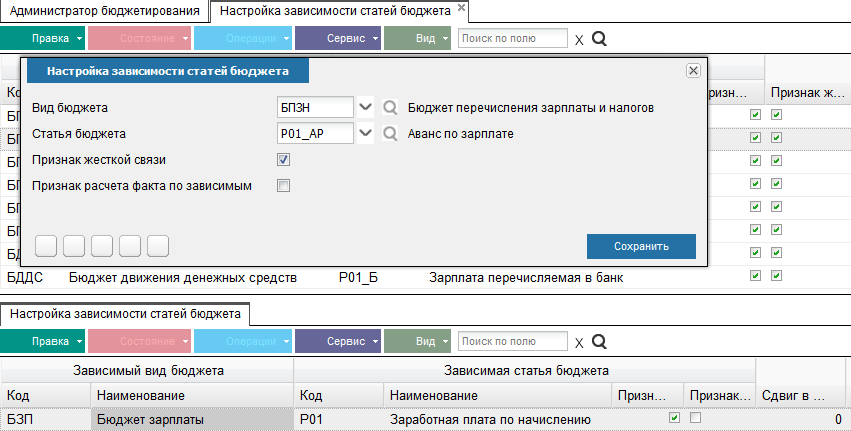This screenshot has height=431, width=851.
Task: Click Наименование header under Зависимый вид бюджета
Action: click(x=192, y=396)
